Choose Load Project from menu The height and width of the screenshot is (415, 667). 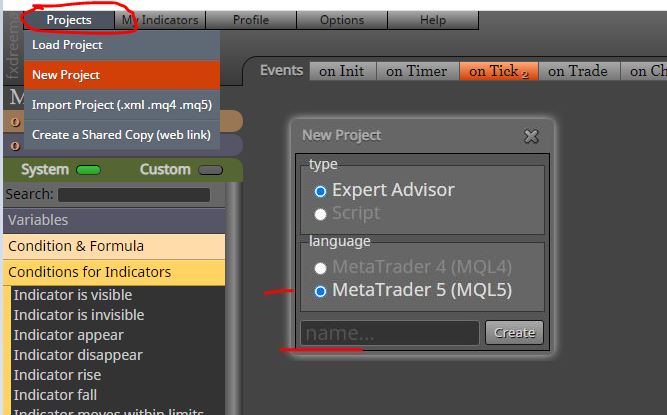[122, 45]
